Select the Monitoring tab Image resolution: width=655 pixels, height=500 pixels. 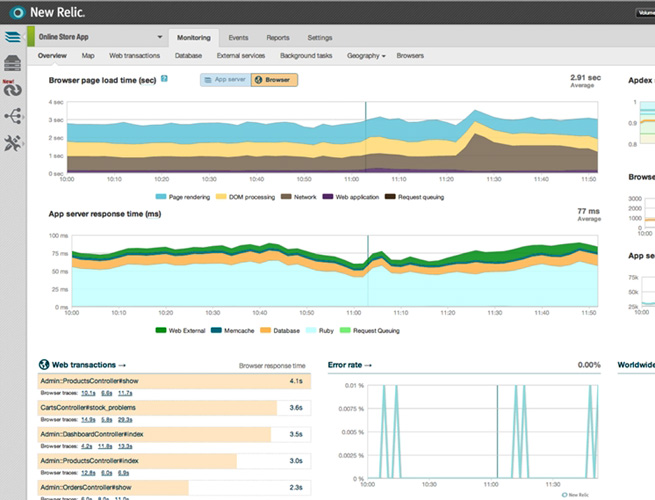tap(194, 38)
